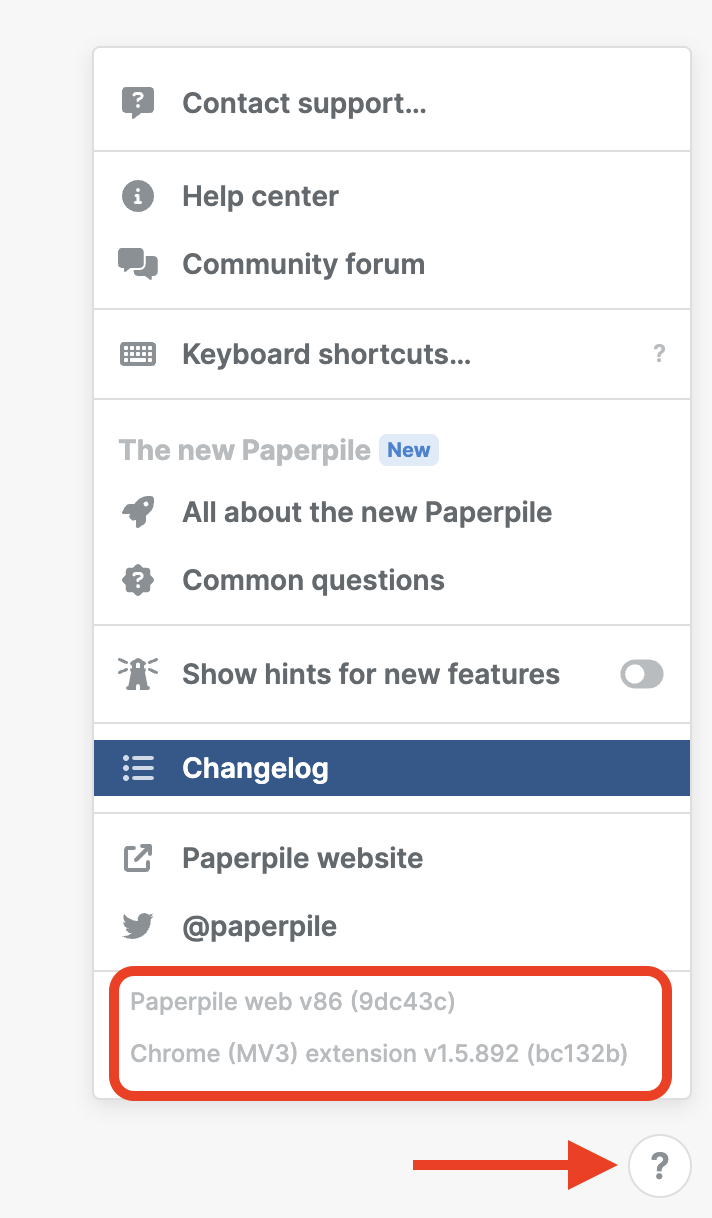
Task: Open Contact support menu item
Action: click(304, 103)
